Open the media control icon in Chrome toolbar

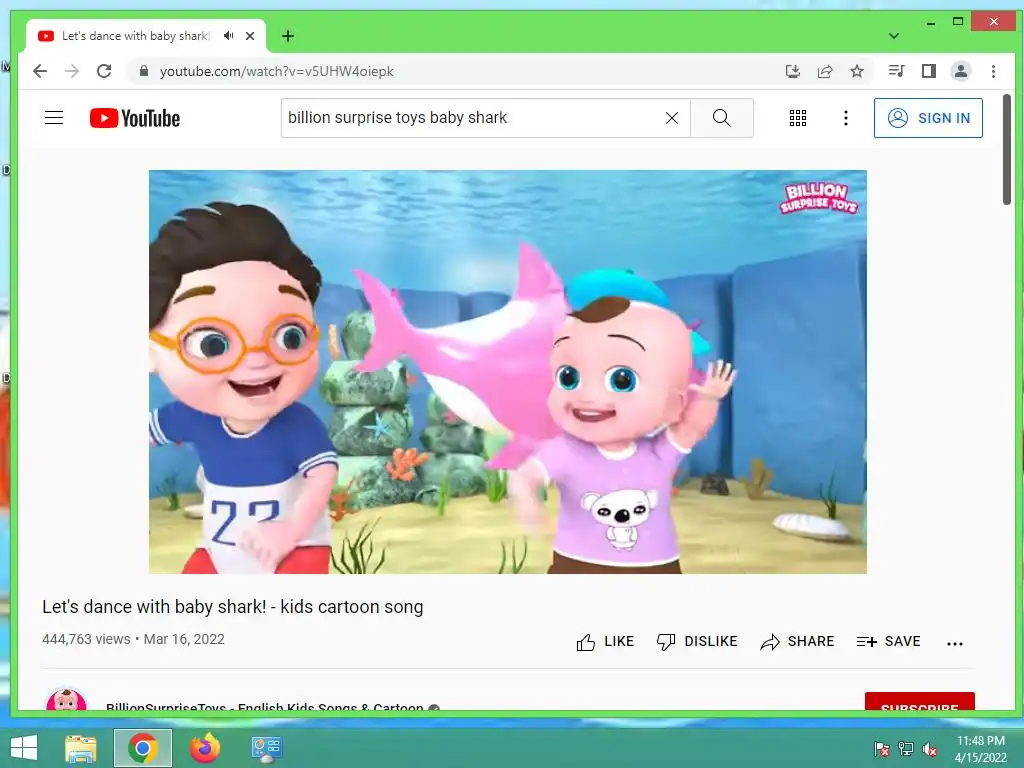(x=897, y=71)
